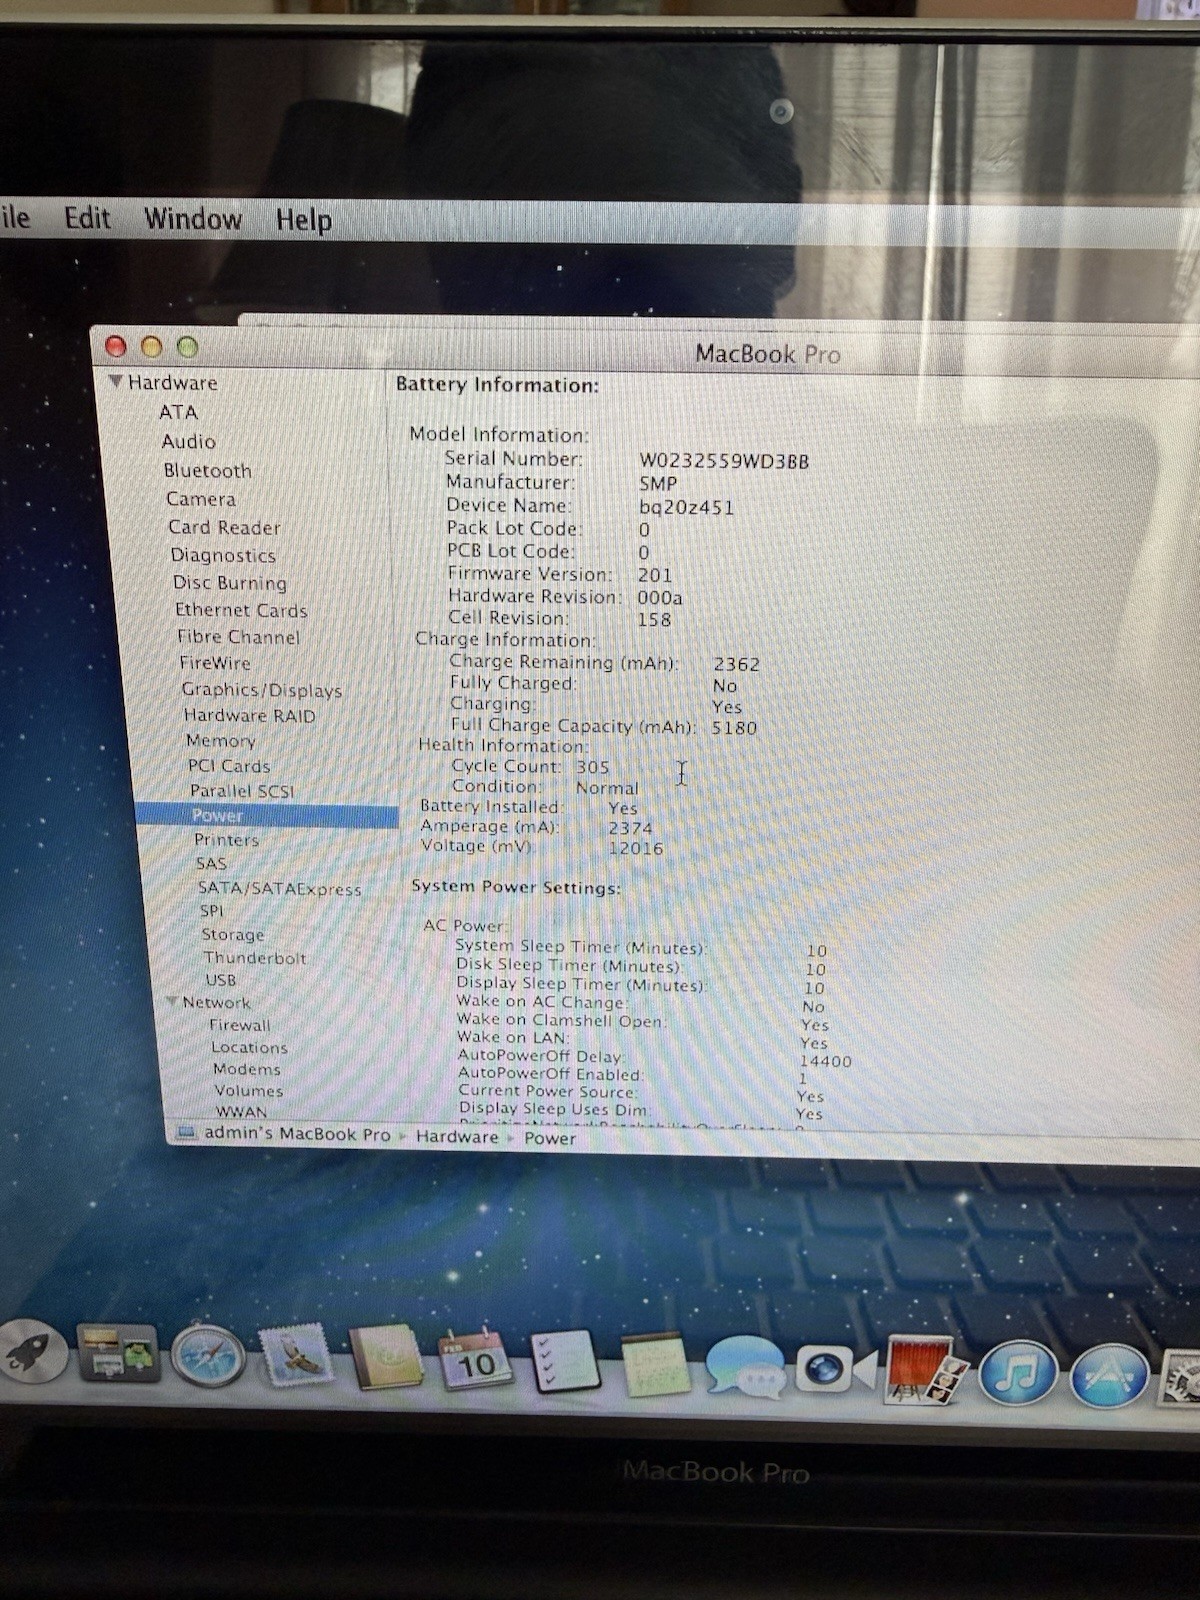
Task: Select Printers in the sidebar
Action: pos(226,839)
